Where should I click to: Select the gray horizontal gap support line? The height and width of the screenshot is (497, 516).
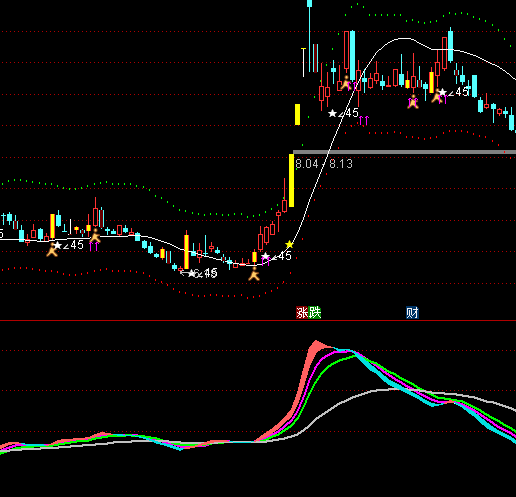(x=404, y=152)
